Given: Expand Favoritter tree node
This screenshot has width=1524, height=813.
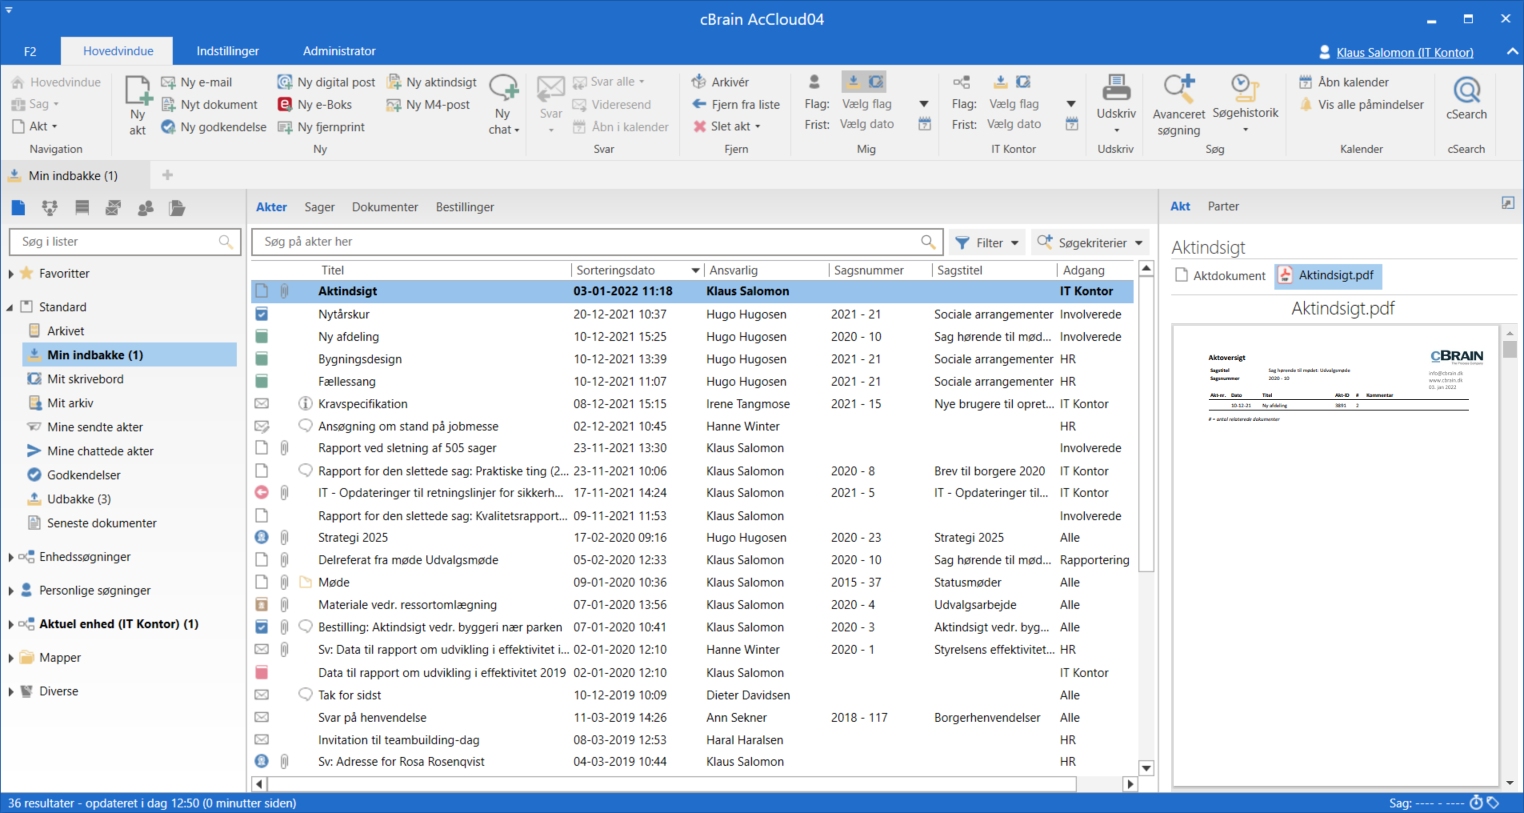Looking at the screenshot, I should click(x=11, y=274).
